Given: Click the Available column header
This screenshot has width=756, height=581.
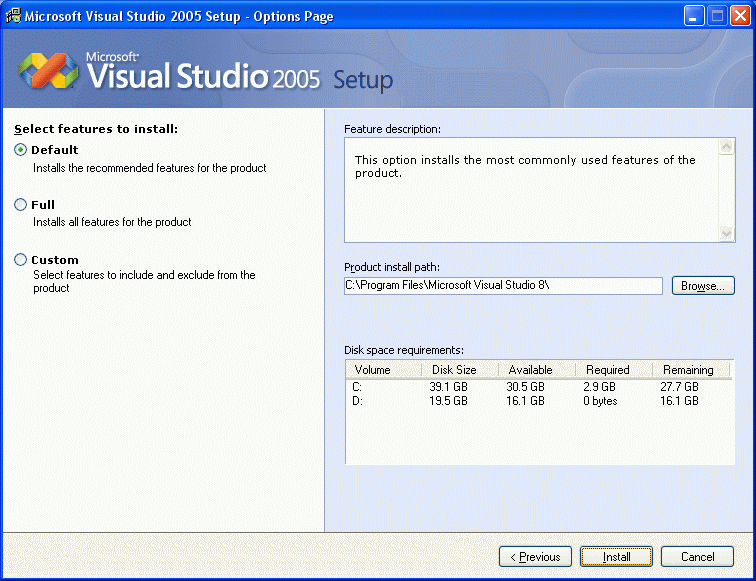Looking at the screenshot, I should (x=530, y=370).
